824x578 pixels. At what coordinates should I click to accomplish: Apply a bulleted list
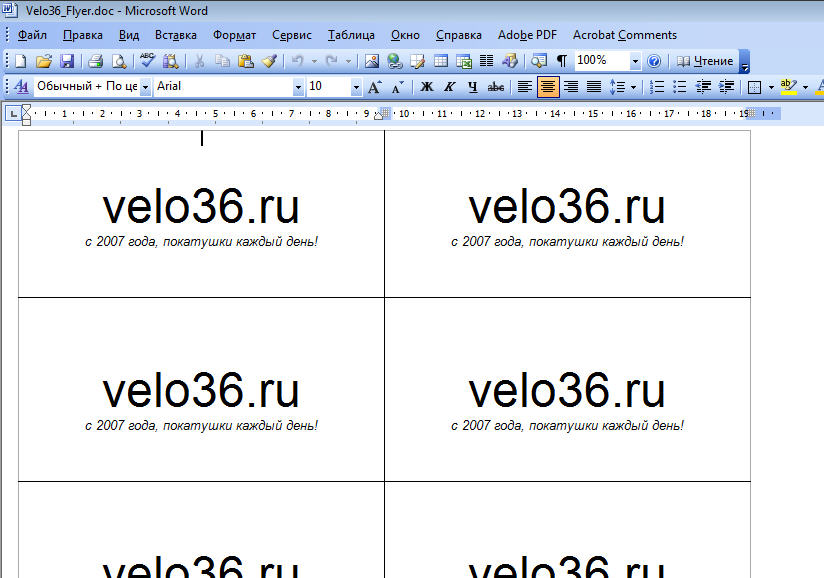(x=680, y=86)
